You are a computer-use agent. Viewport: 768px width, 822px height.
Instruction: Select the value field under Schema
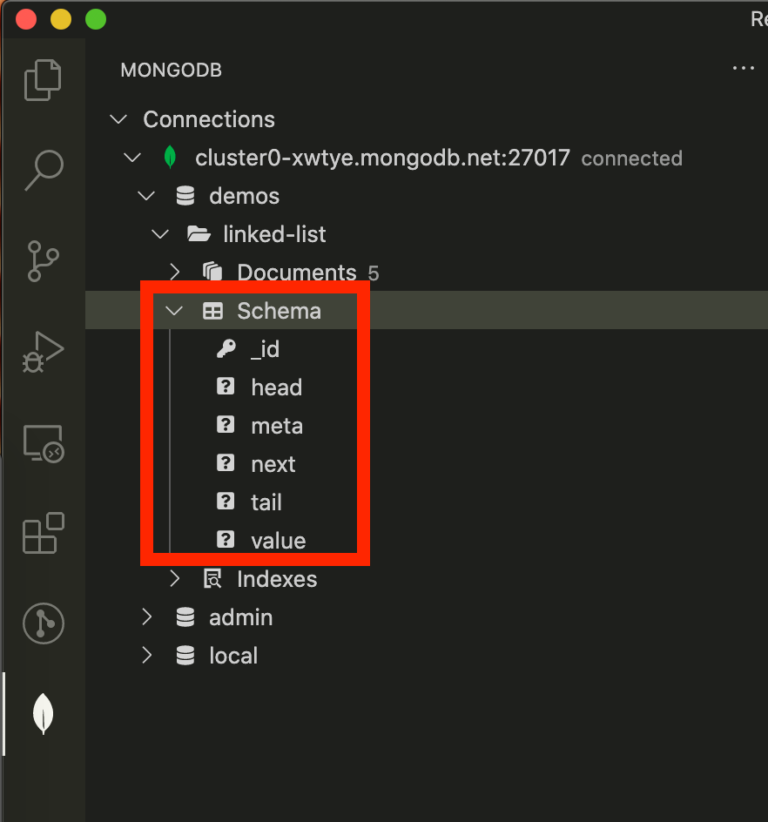tap(279, 540)
